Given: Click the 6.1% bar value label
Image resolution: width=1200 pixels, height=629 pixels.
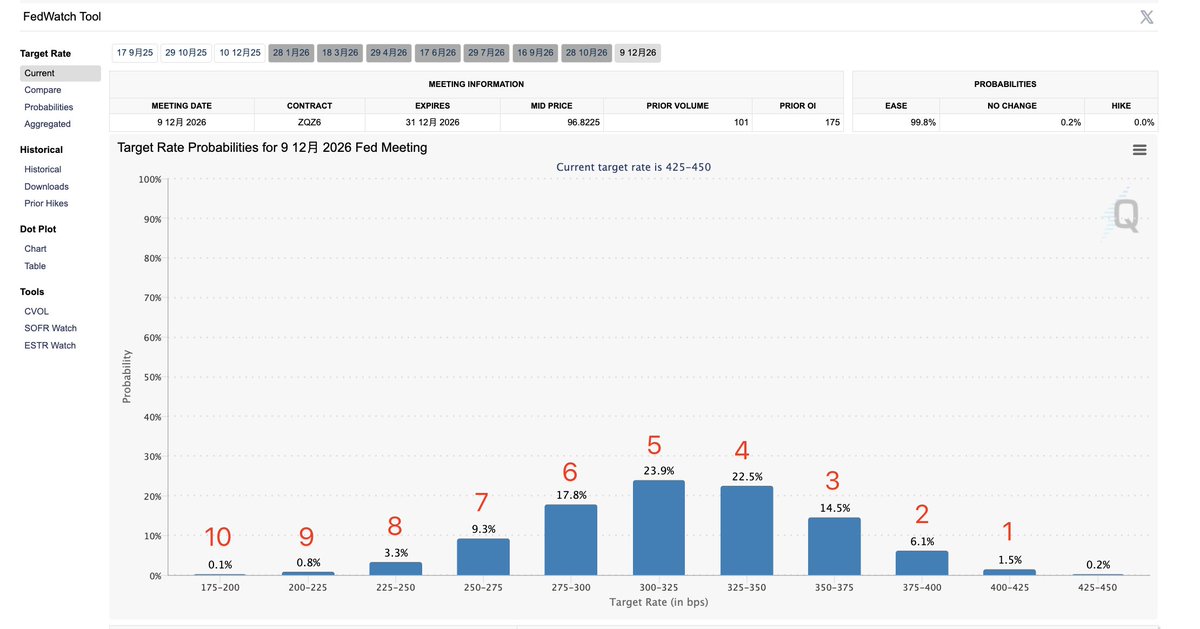Looking at the screenshot, I should (922, 541).
